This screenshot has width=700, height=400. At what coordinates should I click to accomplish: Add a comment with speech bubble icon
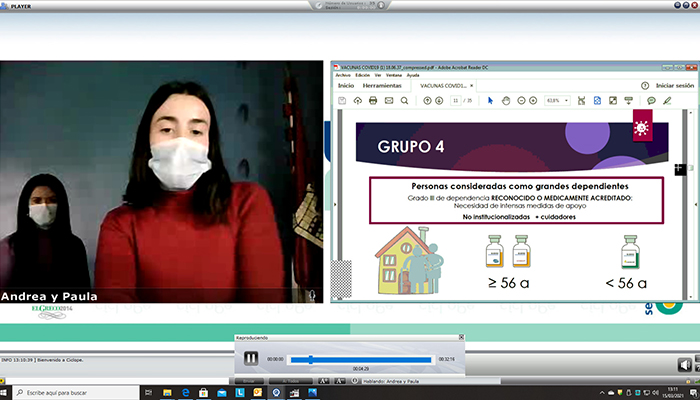tap(651, 101)
